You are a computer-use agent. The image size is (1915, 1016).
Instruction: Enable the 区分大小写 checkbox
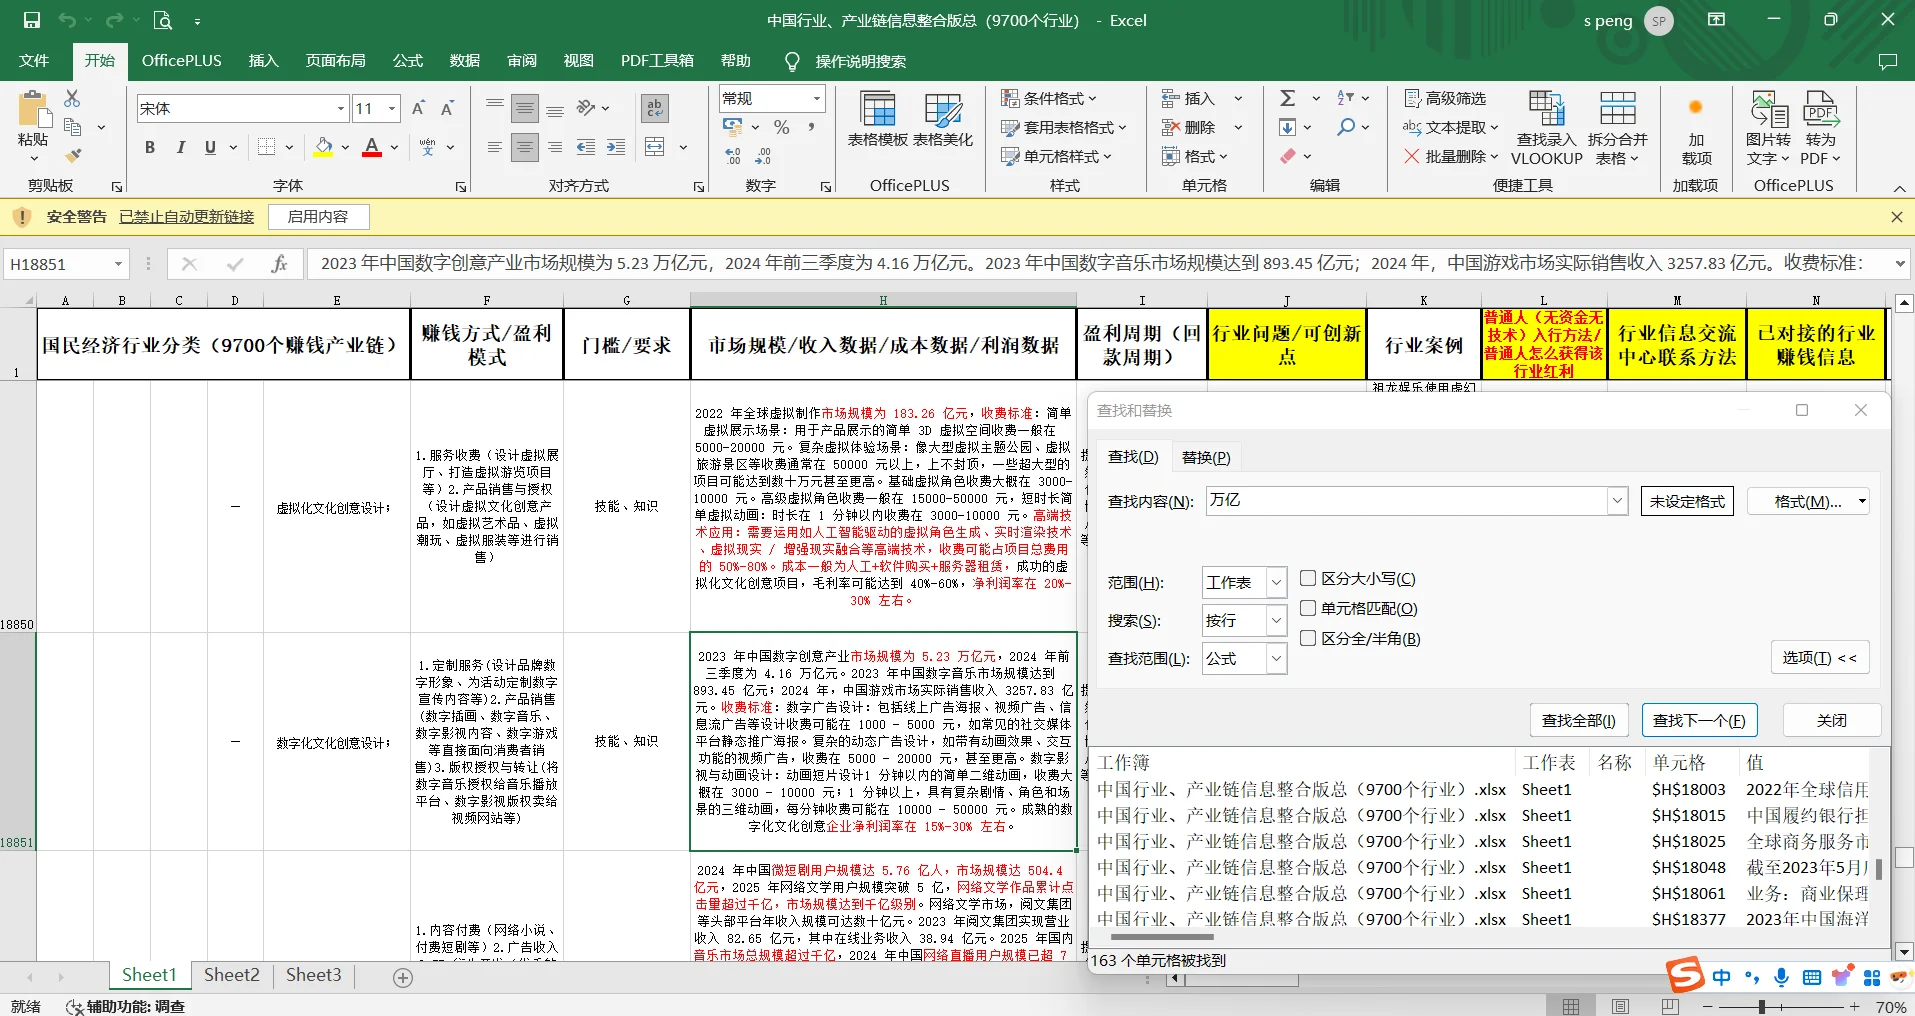[x=1308, y=578]
